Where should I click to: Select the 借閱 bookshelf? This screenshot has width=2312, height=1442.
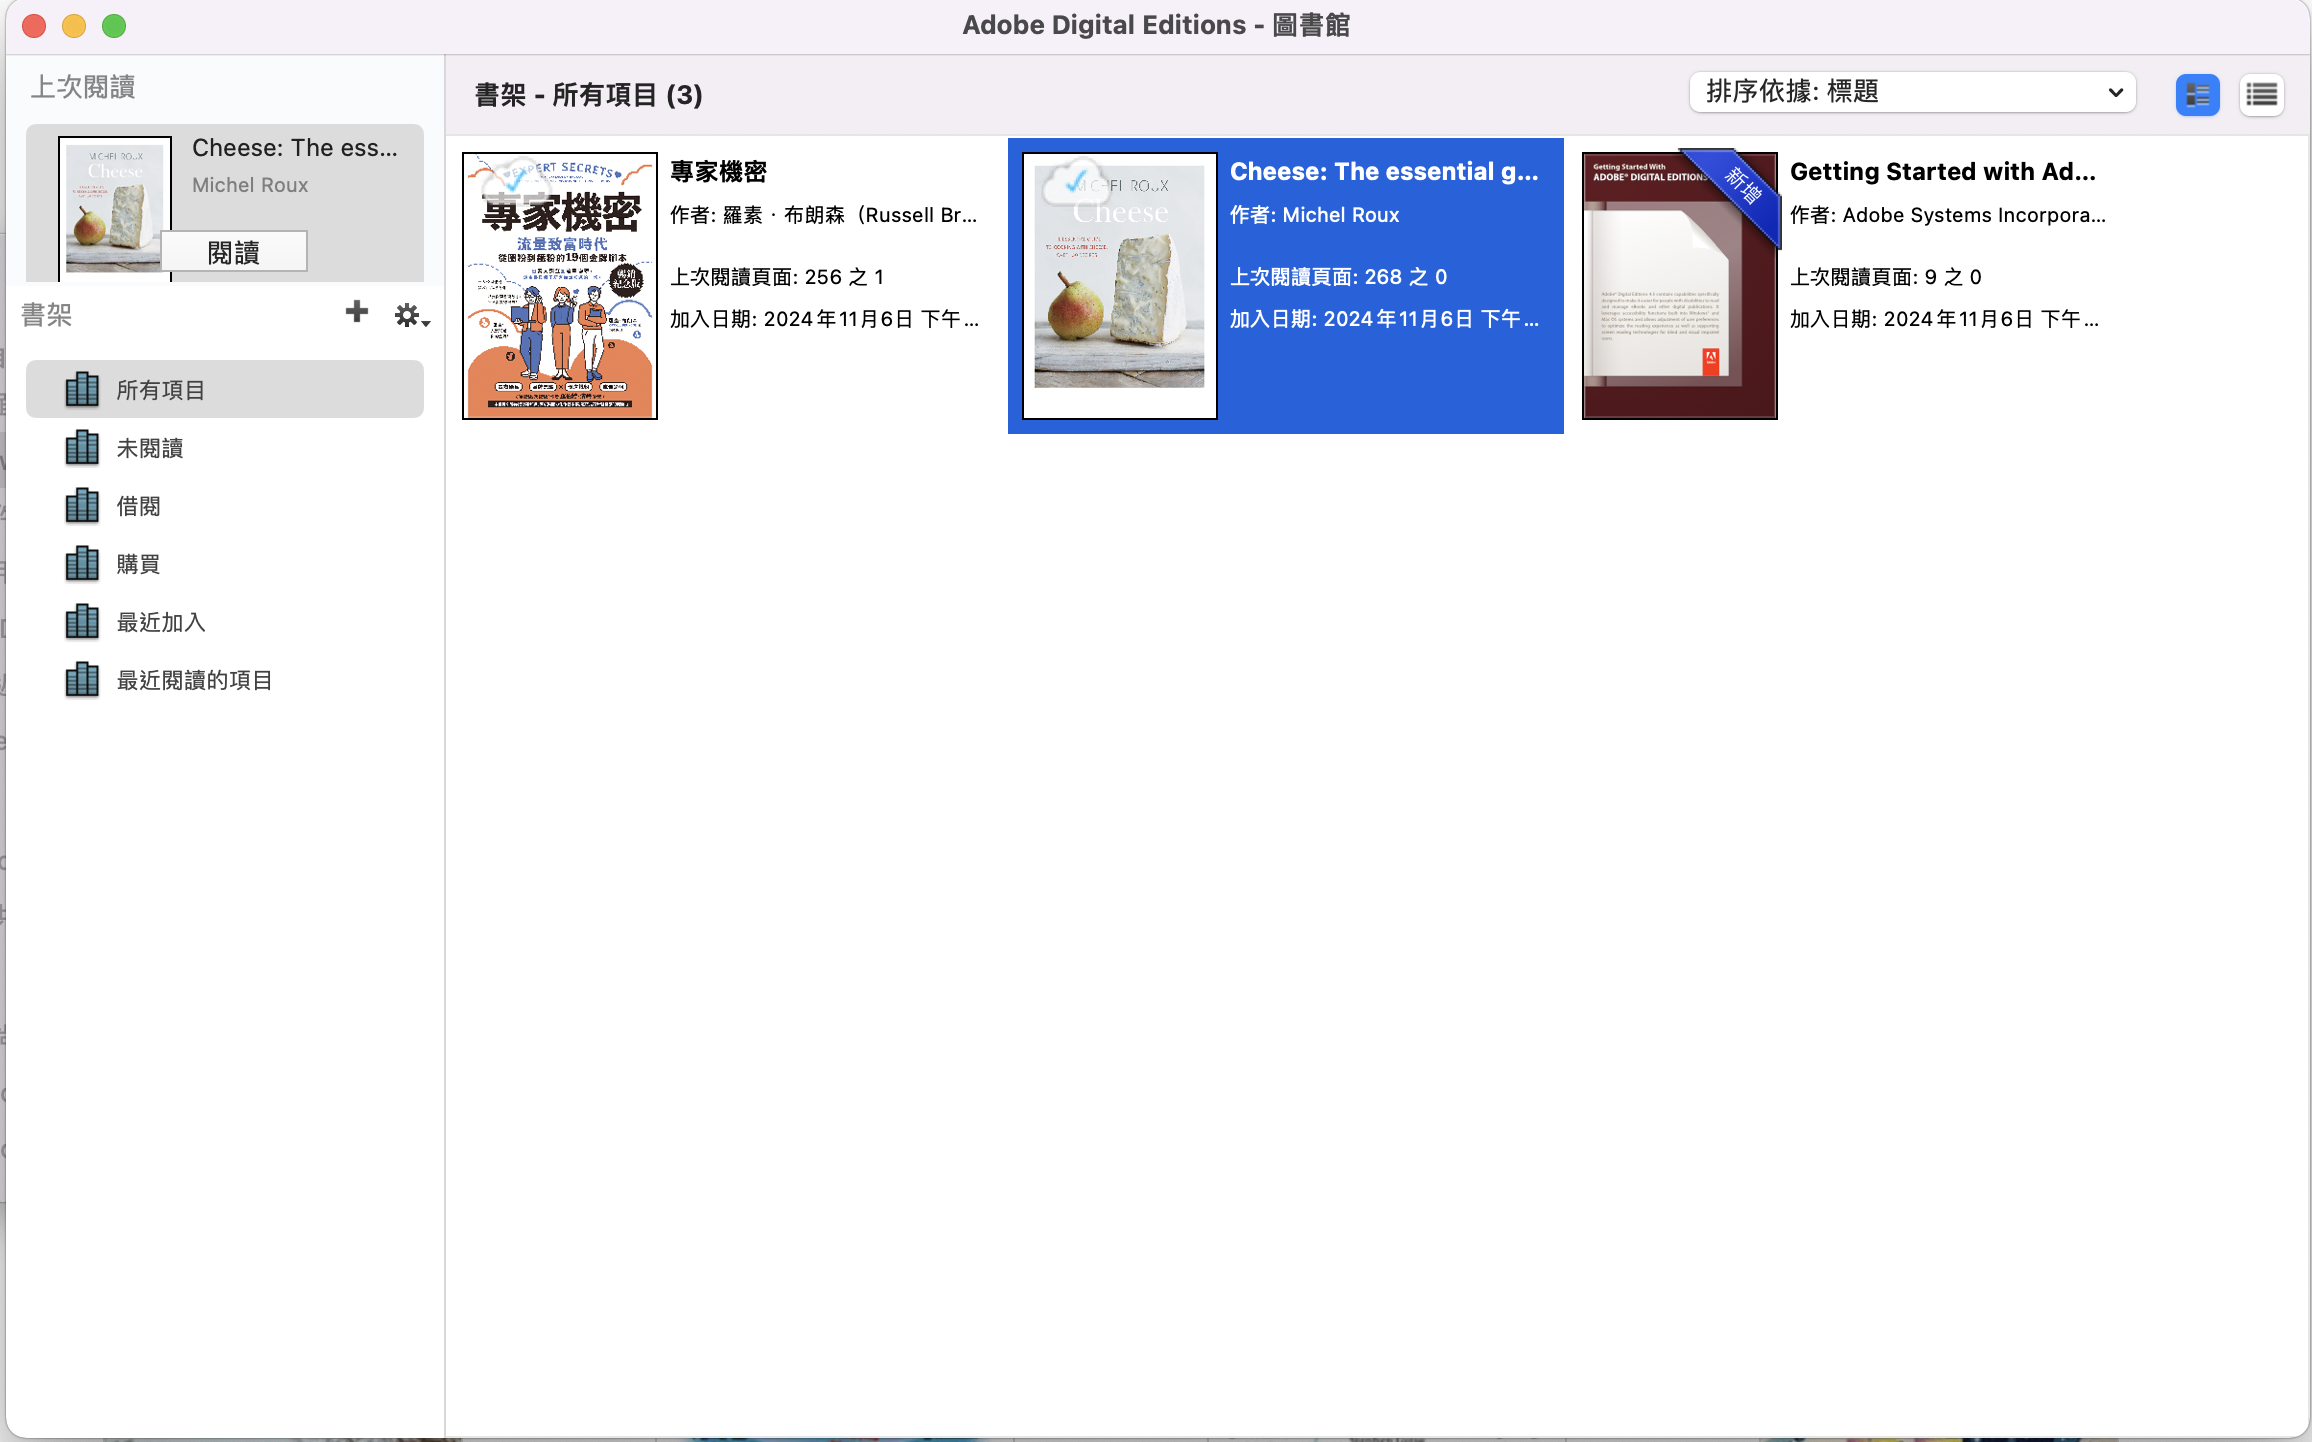(x=225, y=506)
